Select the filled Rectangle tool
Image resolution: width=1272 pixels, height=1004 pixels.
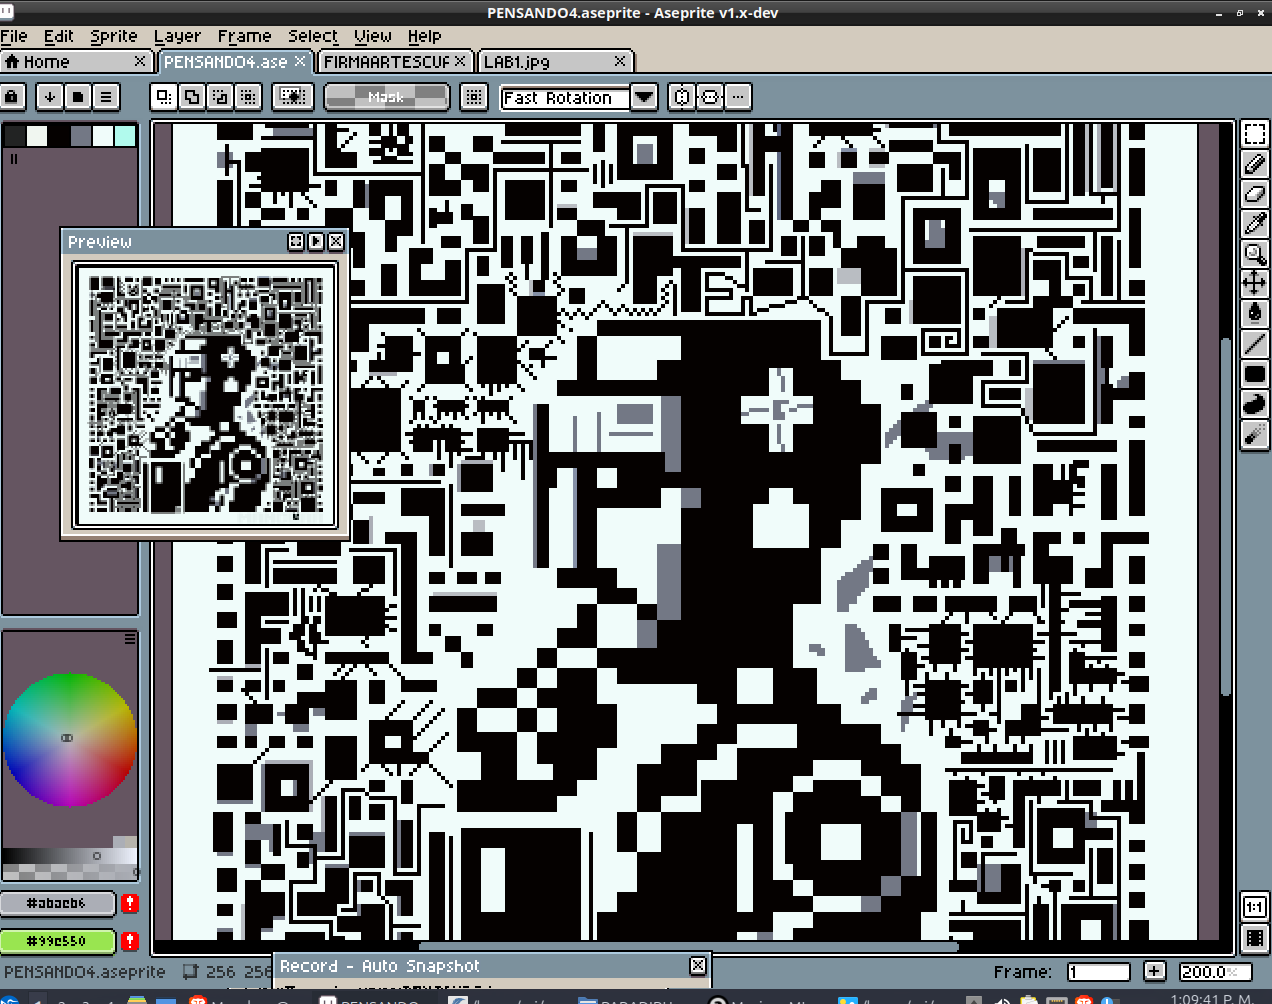click(x=1254, y=374)
